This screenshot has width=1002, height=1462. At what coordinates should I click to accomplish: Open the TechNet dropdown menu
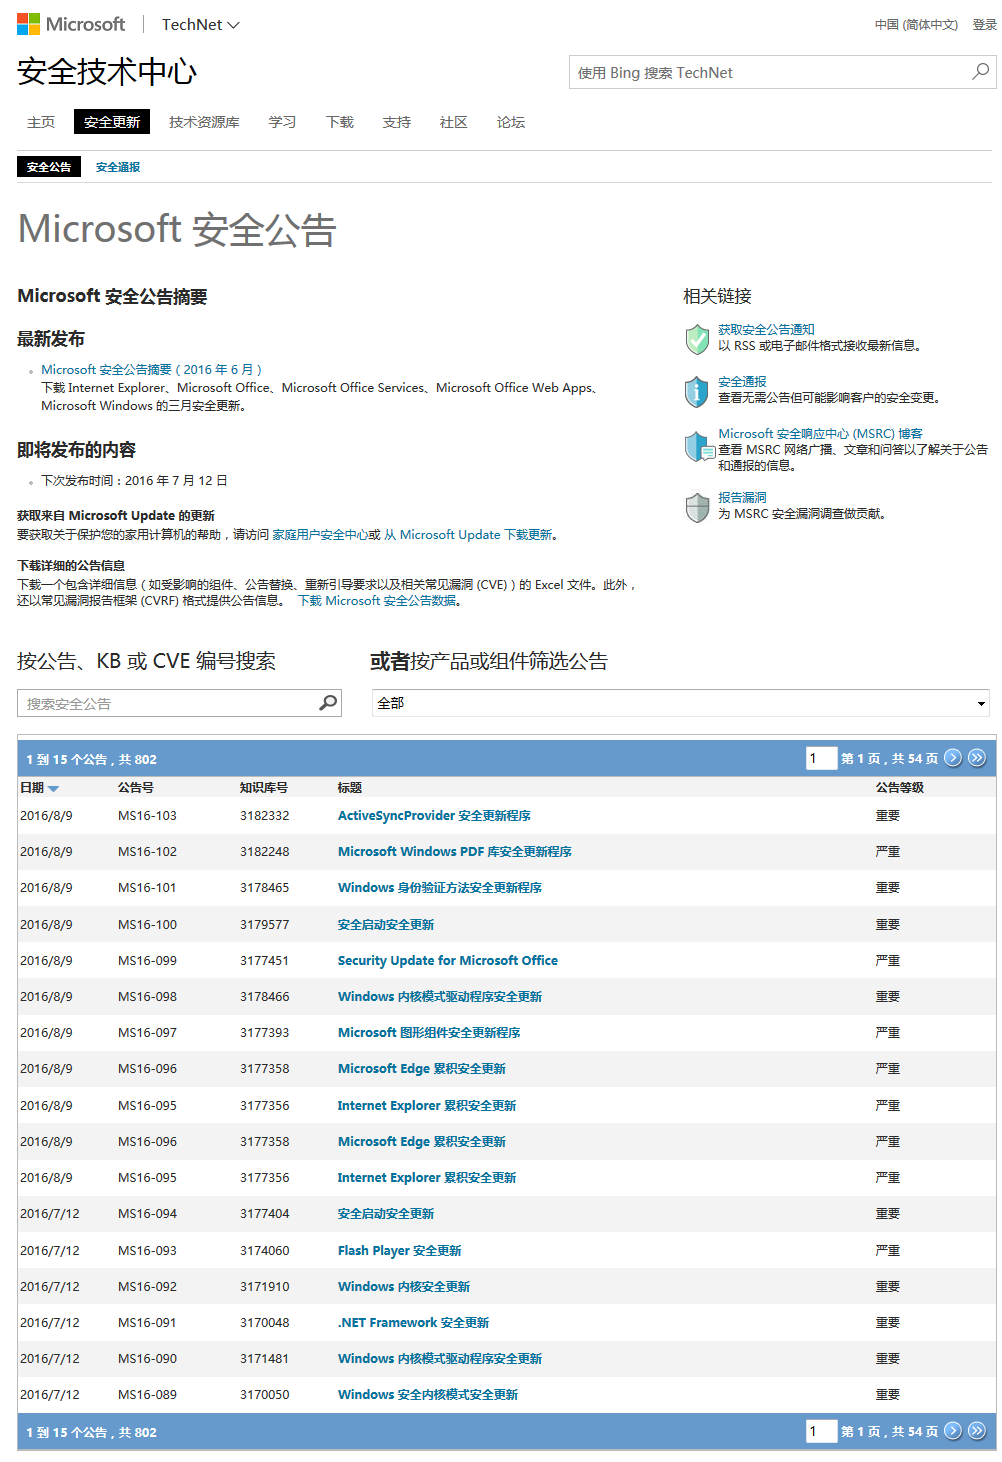200,24
